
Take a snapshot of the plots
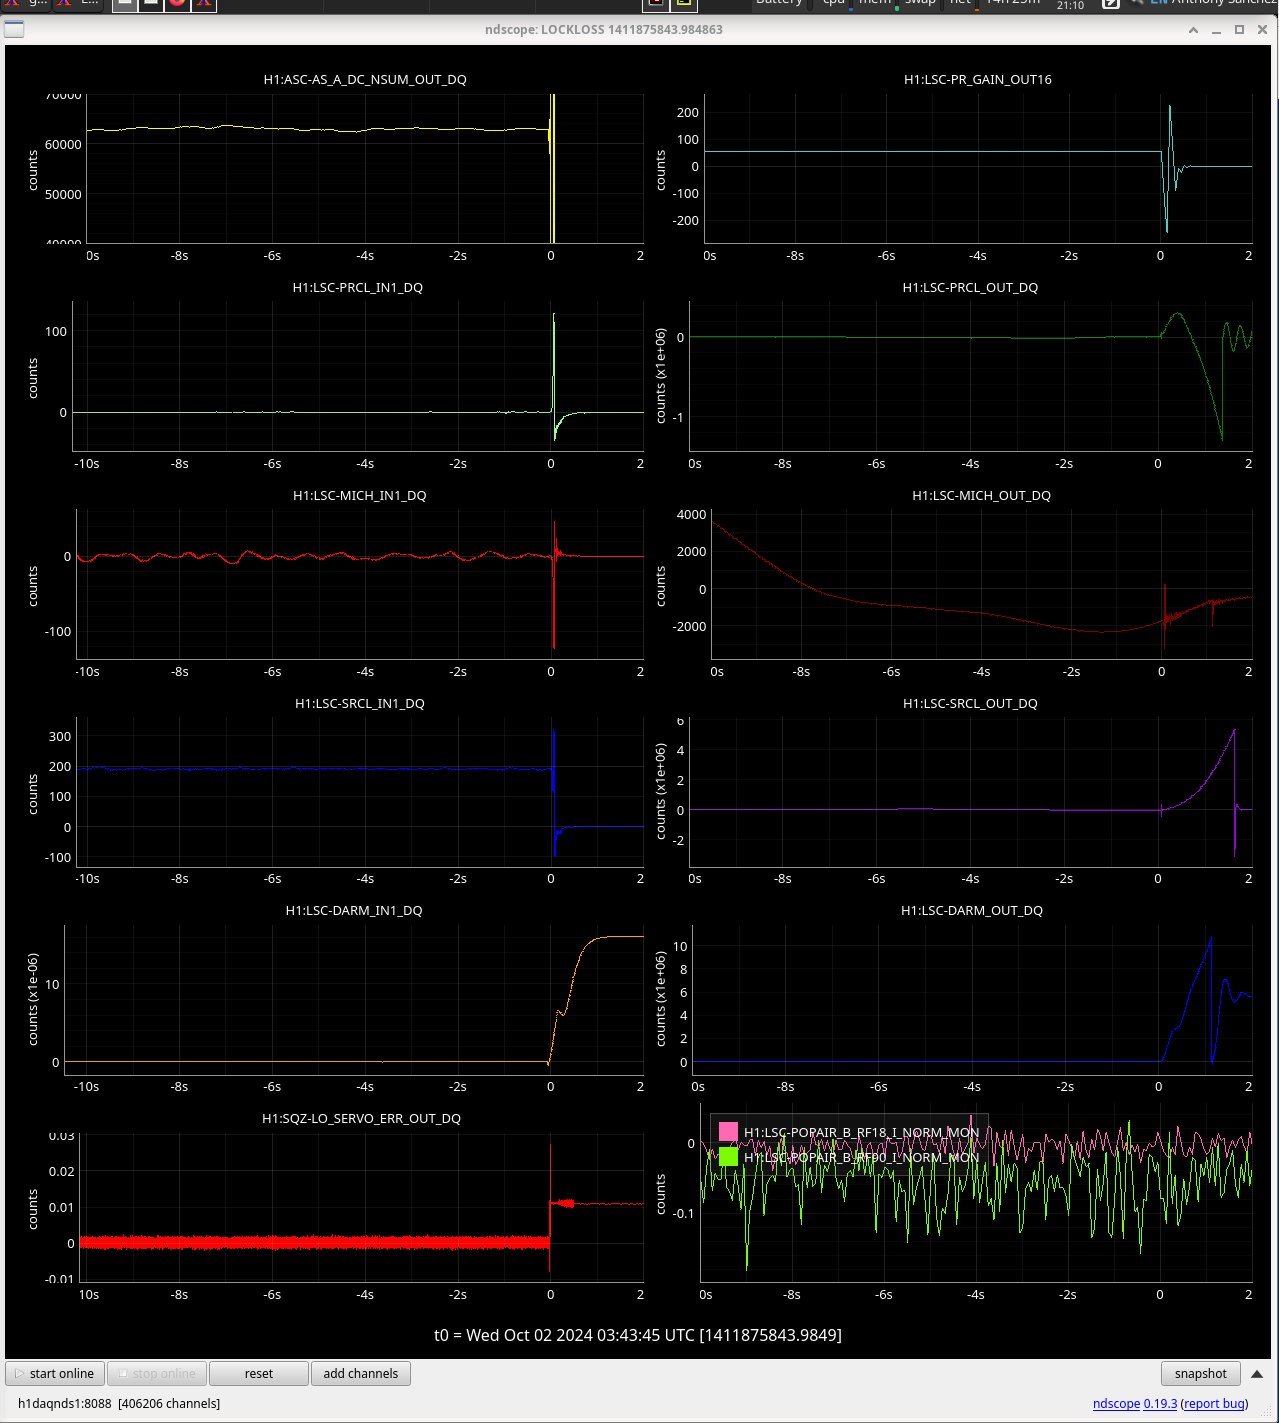[x=1201, y=1374]
